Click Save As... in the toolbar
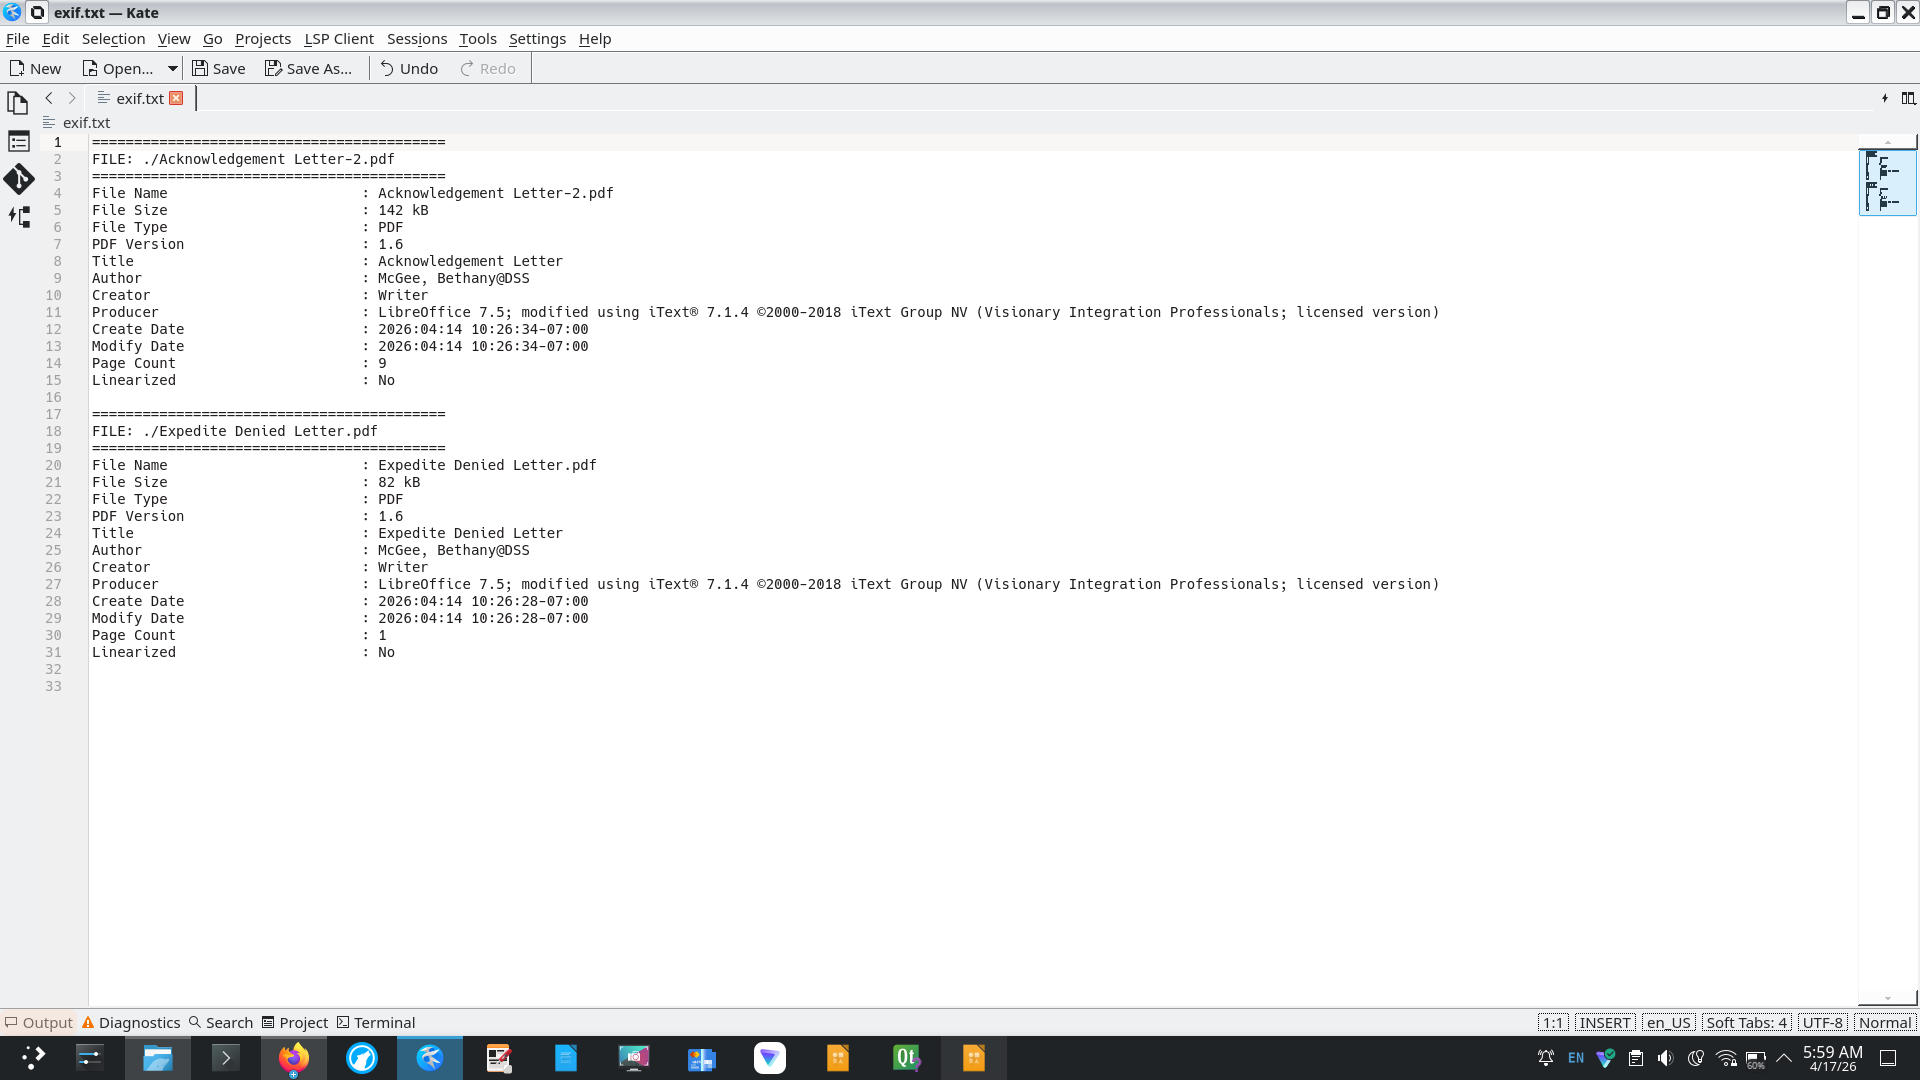Screen dimensions: 1920x1080 (x=308, y=68)
